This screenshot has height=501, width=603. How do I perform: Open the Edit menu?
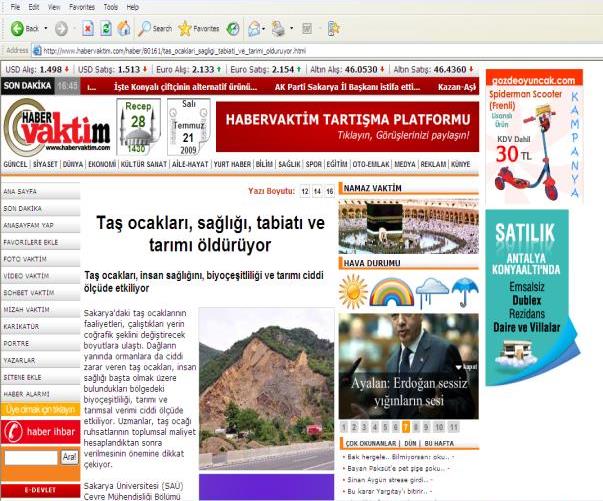pyautogui.click(x=34, y=7)
